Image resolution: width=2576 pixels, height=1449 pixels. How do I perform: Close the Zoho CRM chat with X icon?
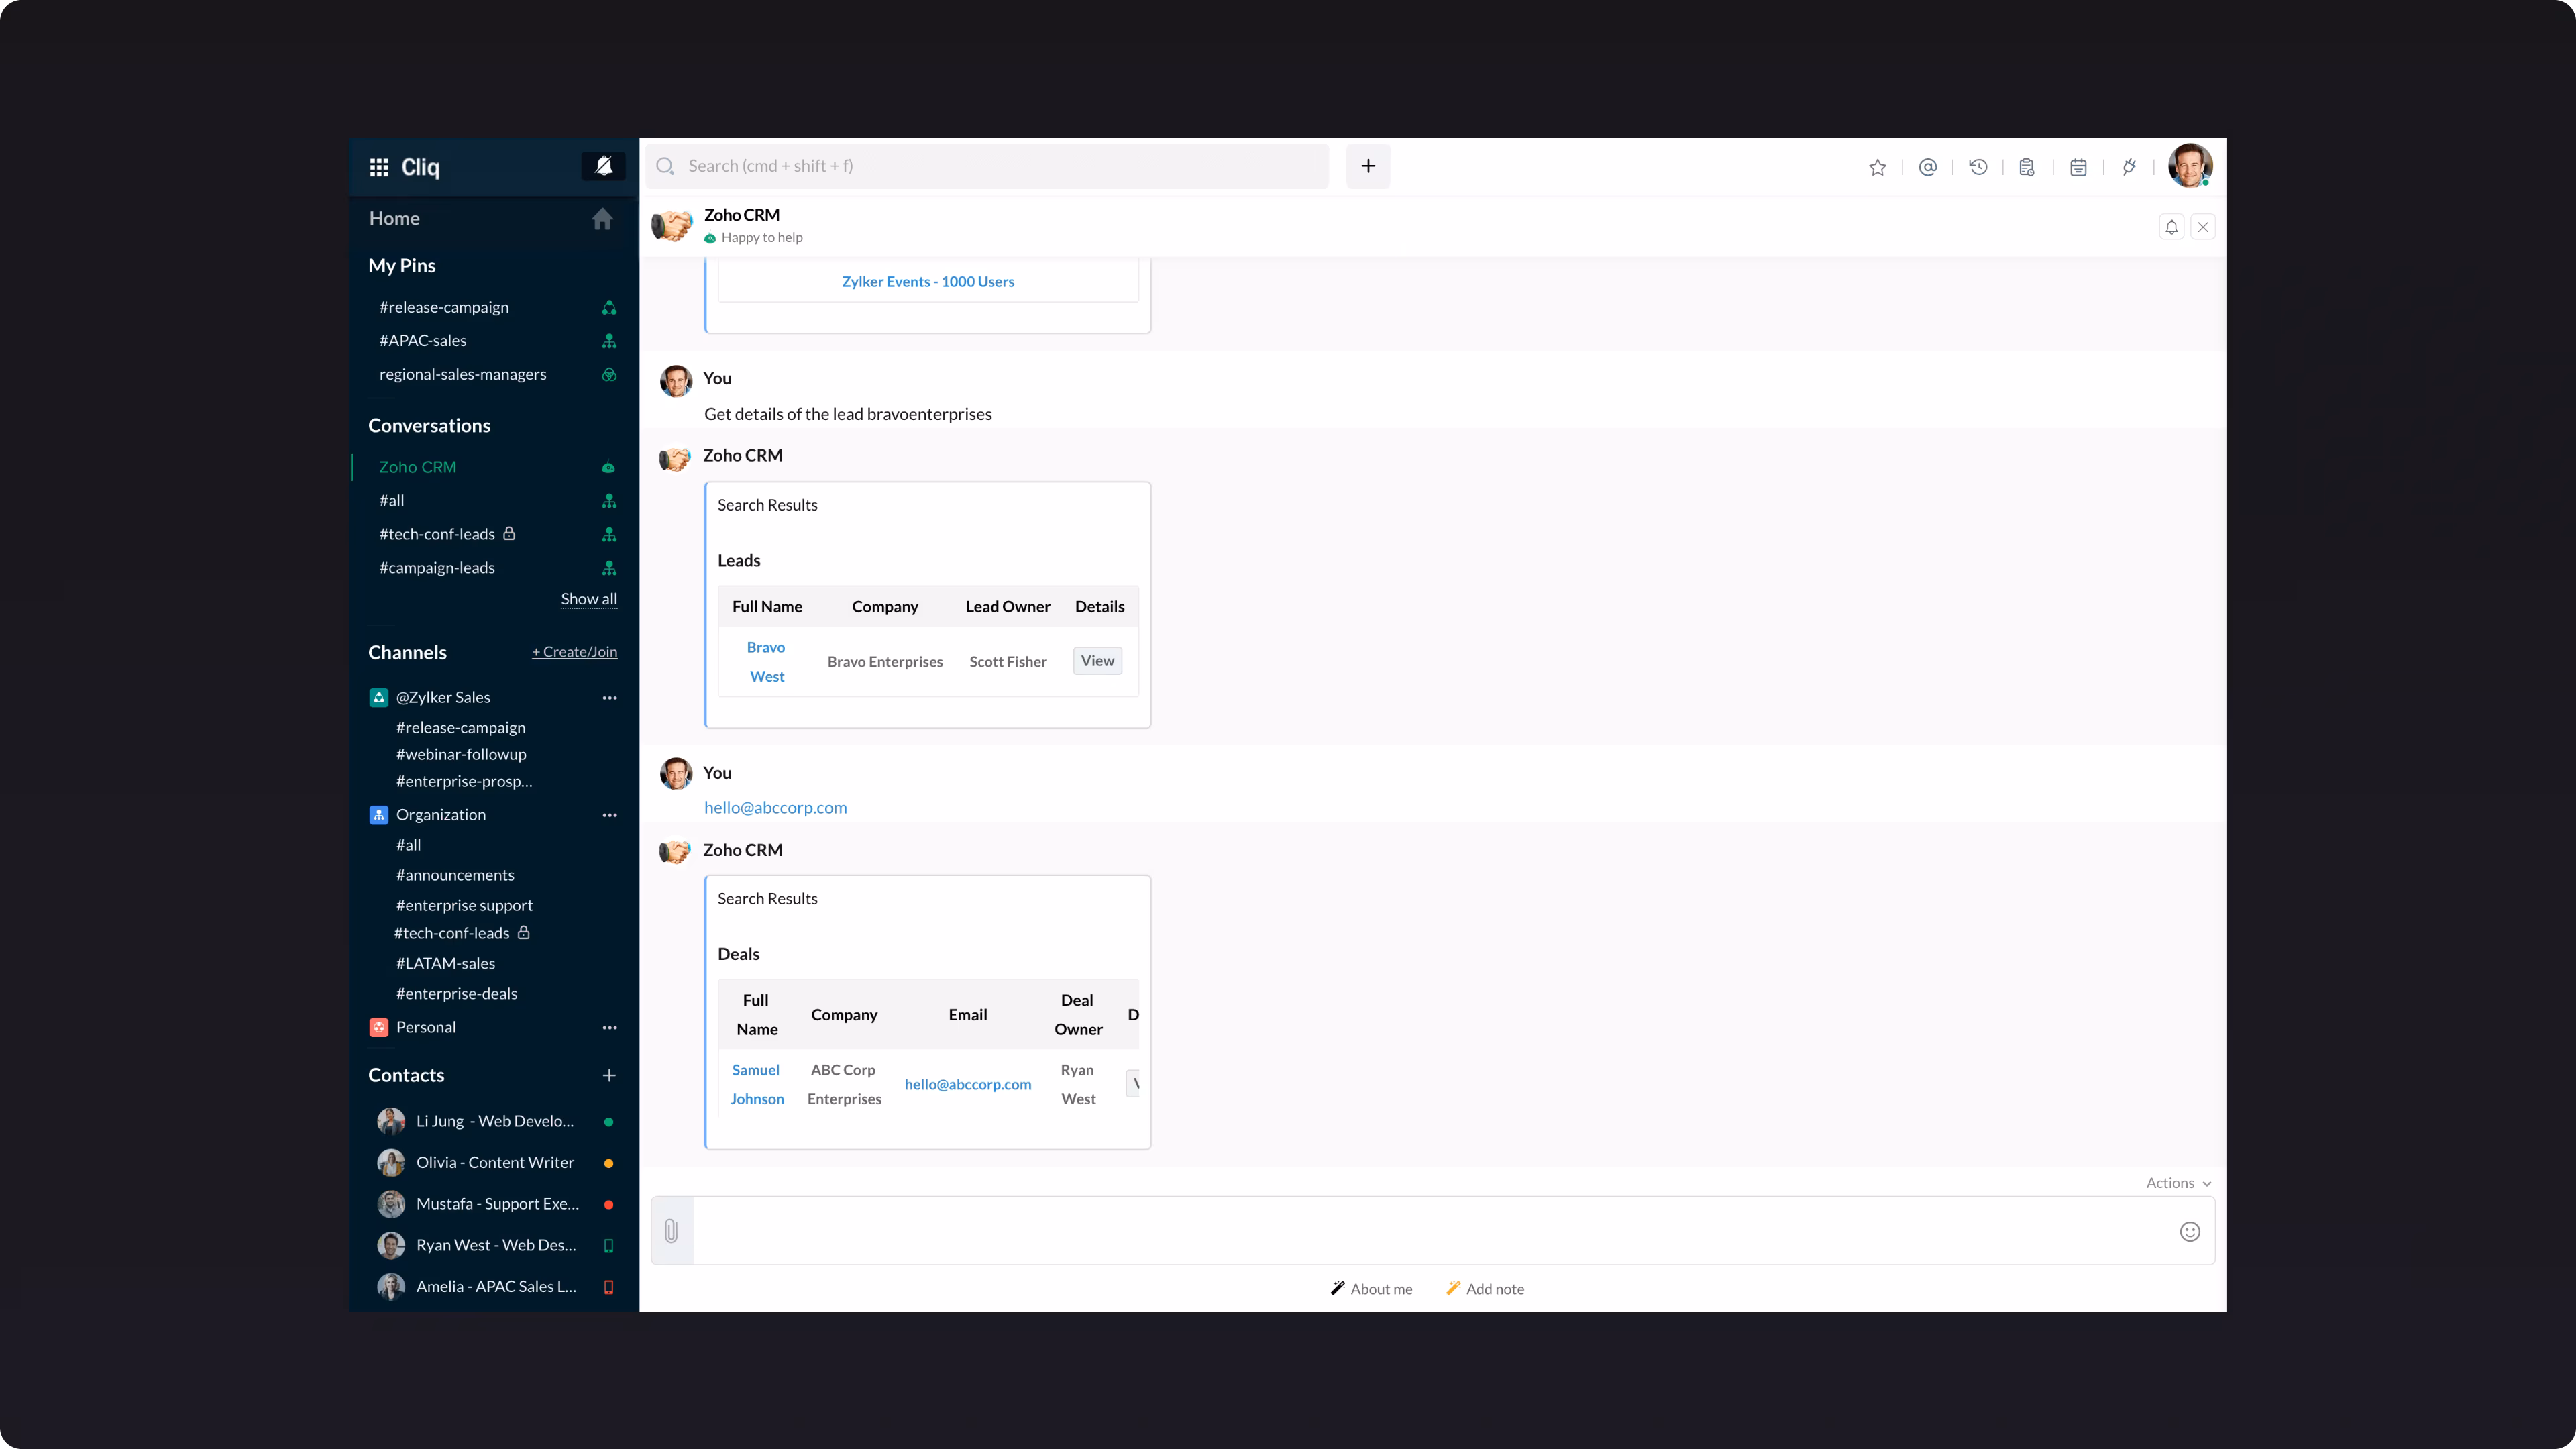(x=2203, y=227)
